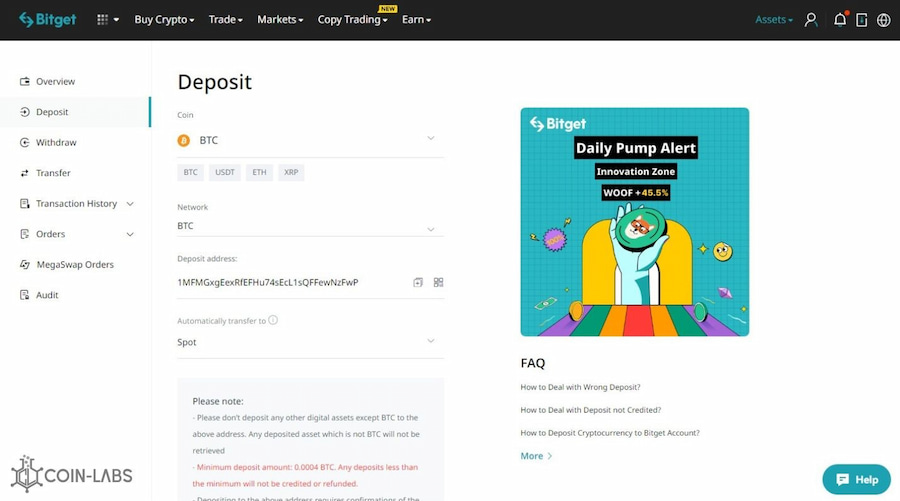The image size is (900, 501).
Task: Open the Buy Crypto menu
Action: point(164,20)
